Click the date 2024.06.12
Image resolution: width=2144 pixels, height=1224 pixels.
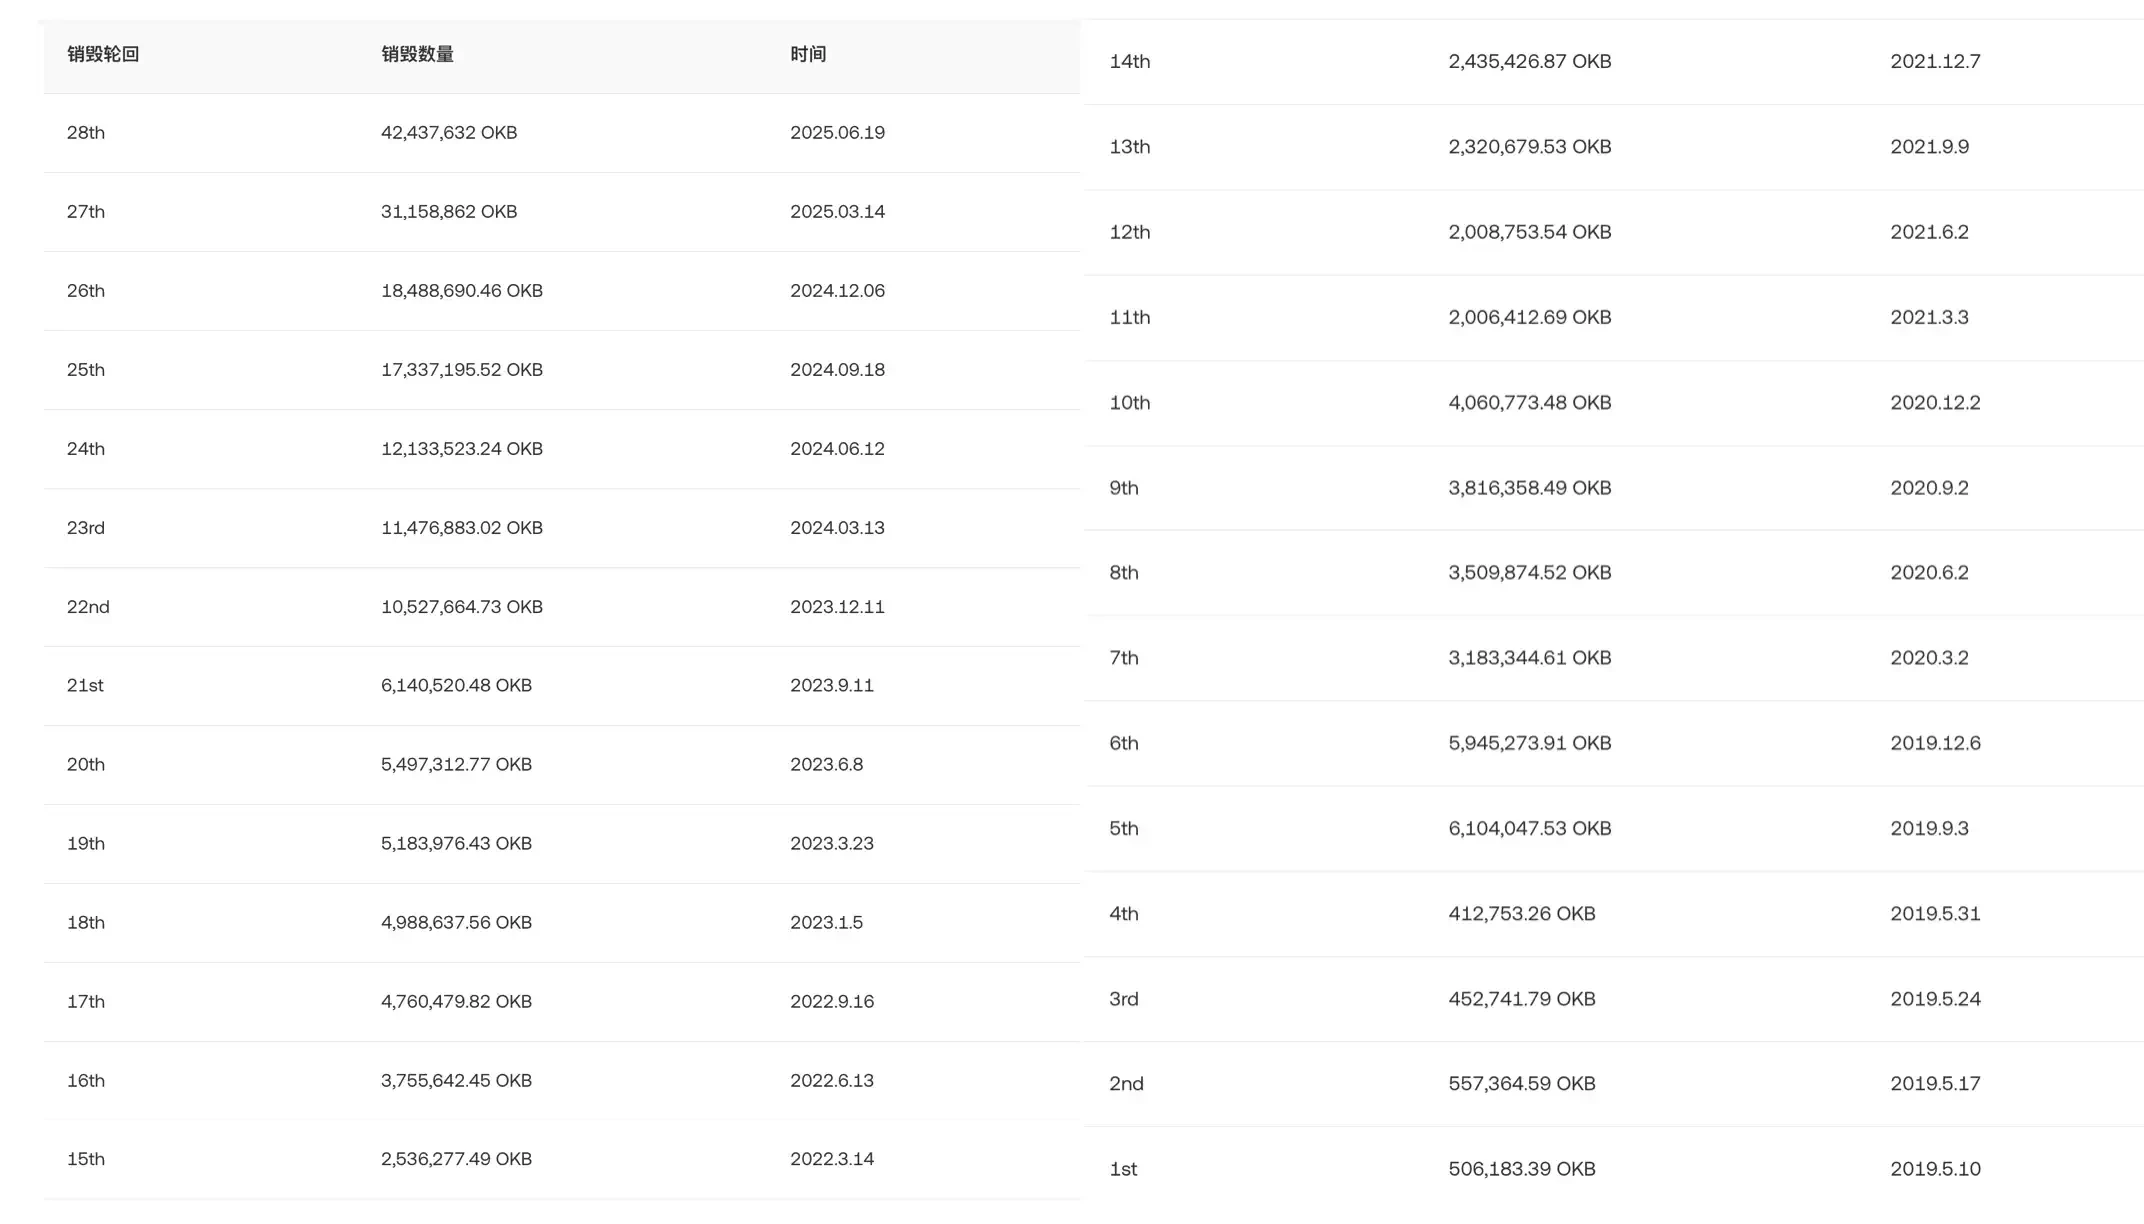(837, 449)
